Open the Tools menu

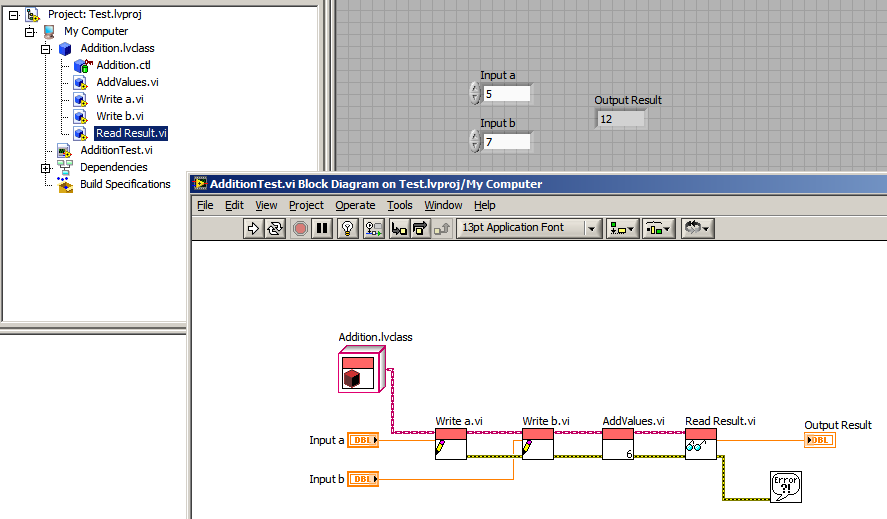click(399, 205)
